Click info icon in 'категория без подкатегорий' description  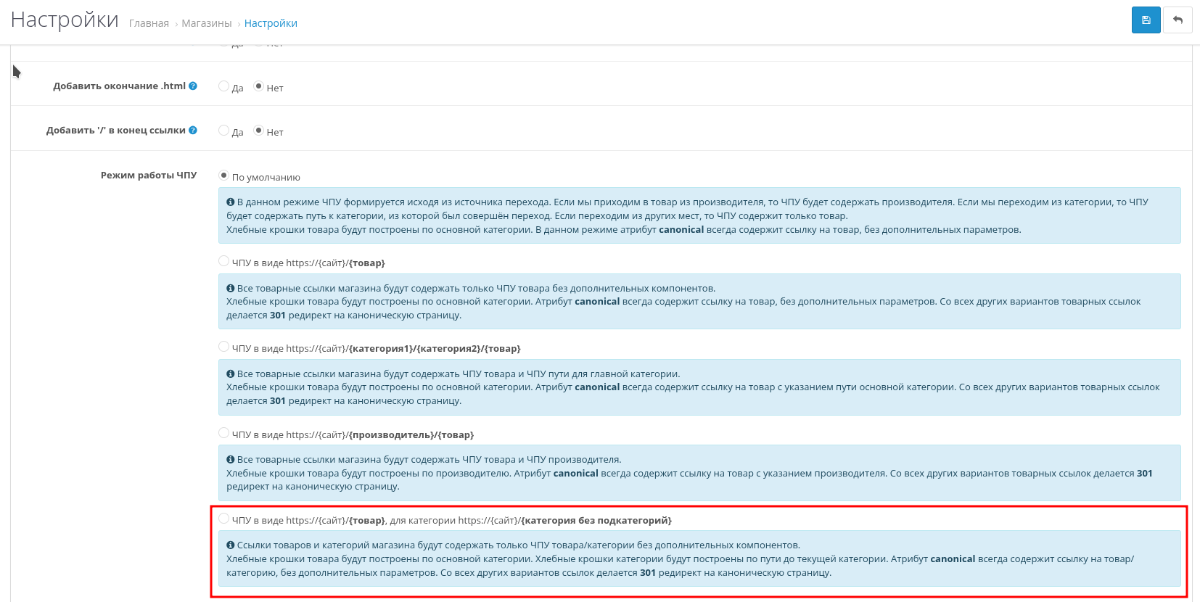(x=230, y=545)
